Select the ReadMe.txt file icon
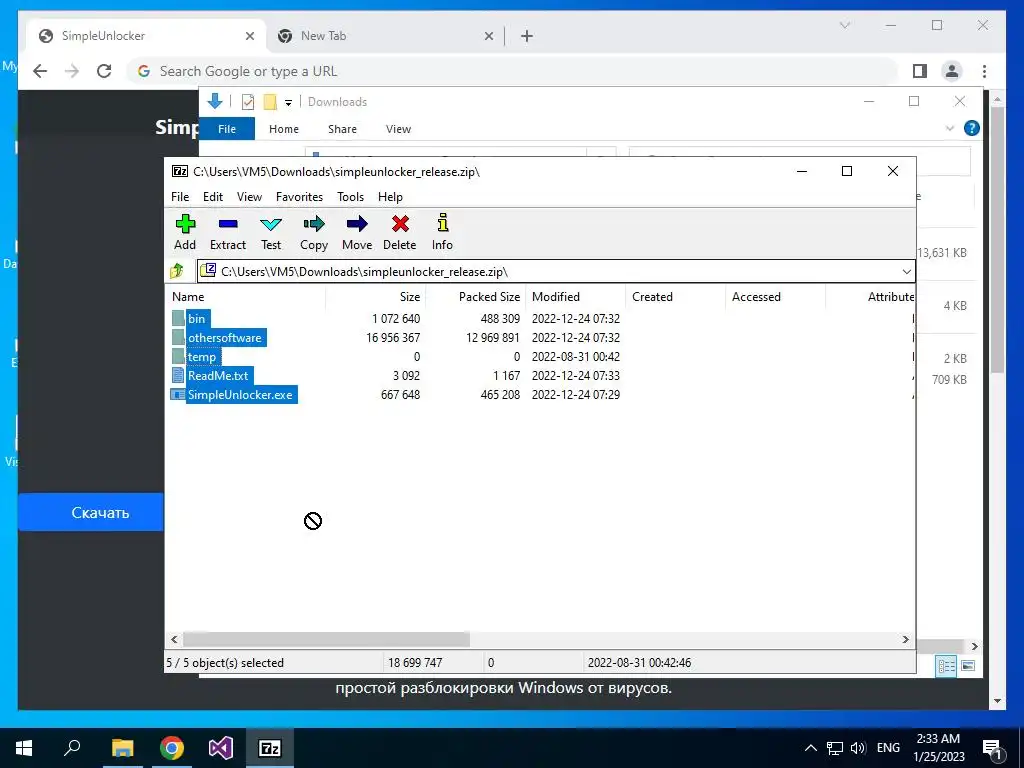The width and height of the screenshot is (1024, 768). (x=178, y=375)
